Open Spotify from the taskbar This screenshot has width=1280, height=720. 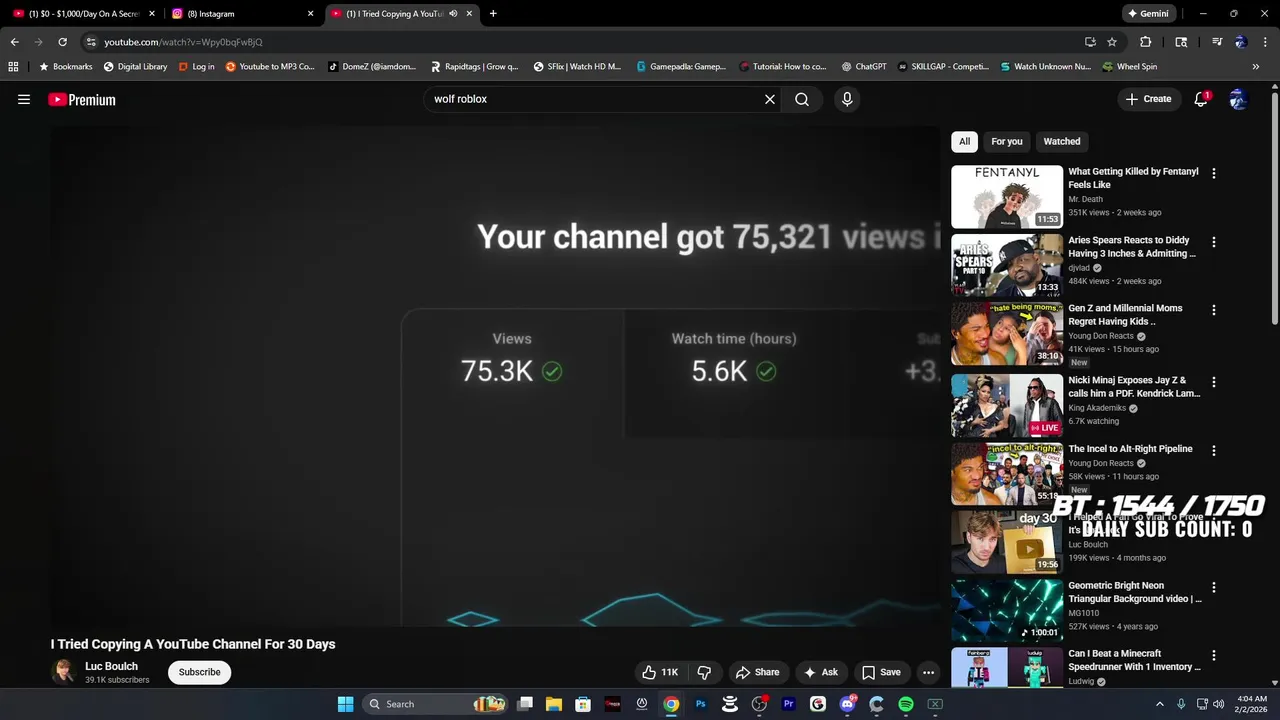point(905,704)
